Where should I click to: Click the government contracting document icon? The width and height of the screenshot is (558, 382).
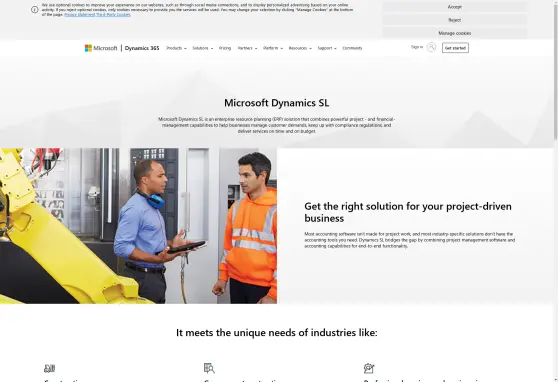pos(209,368)
